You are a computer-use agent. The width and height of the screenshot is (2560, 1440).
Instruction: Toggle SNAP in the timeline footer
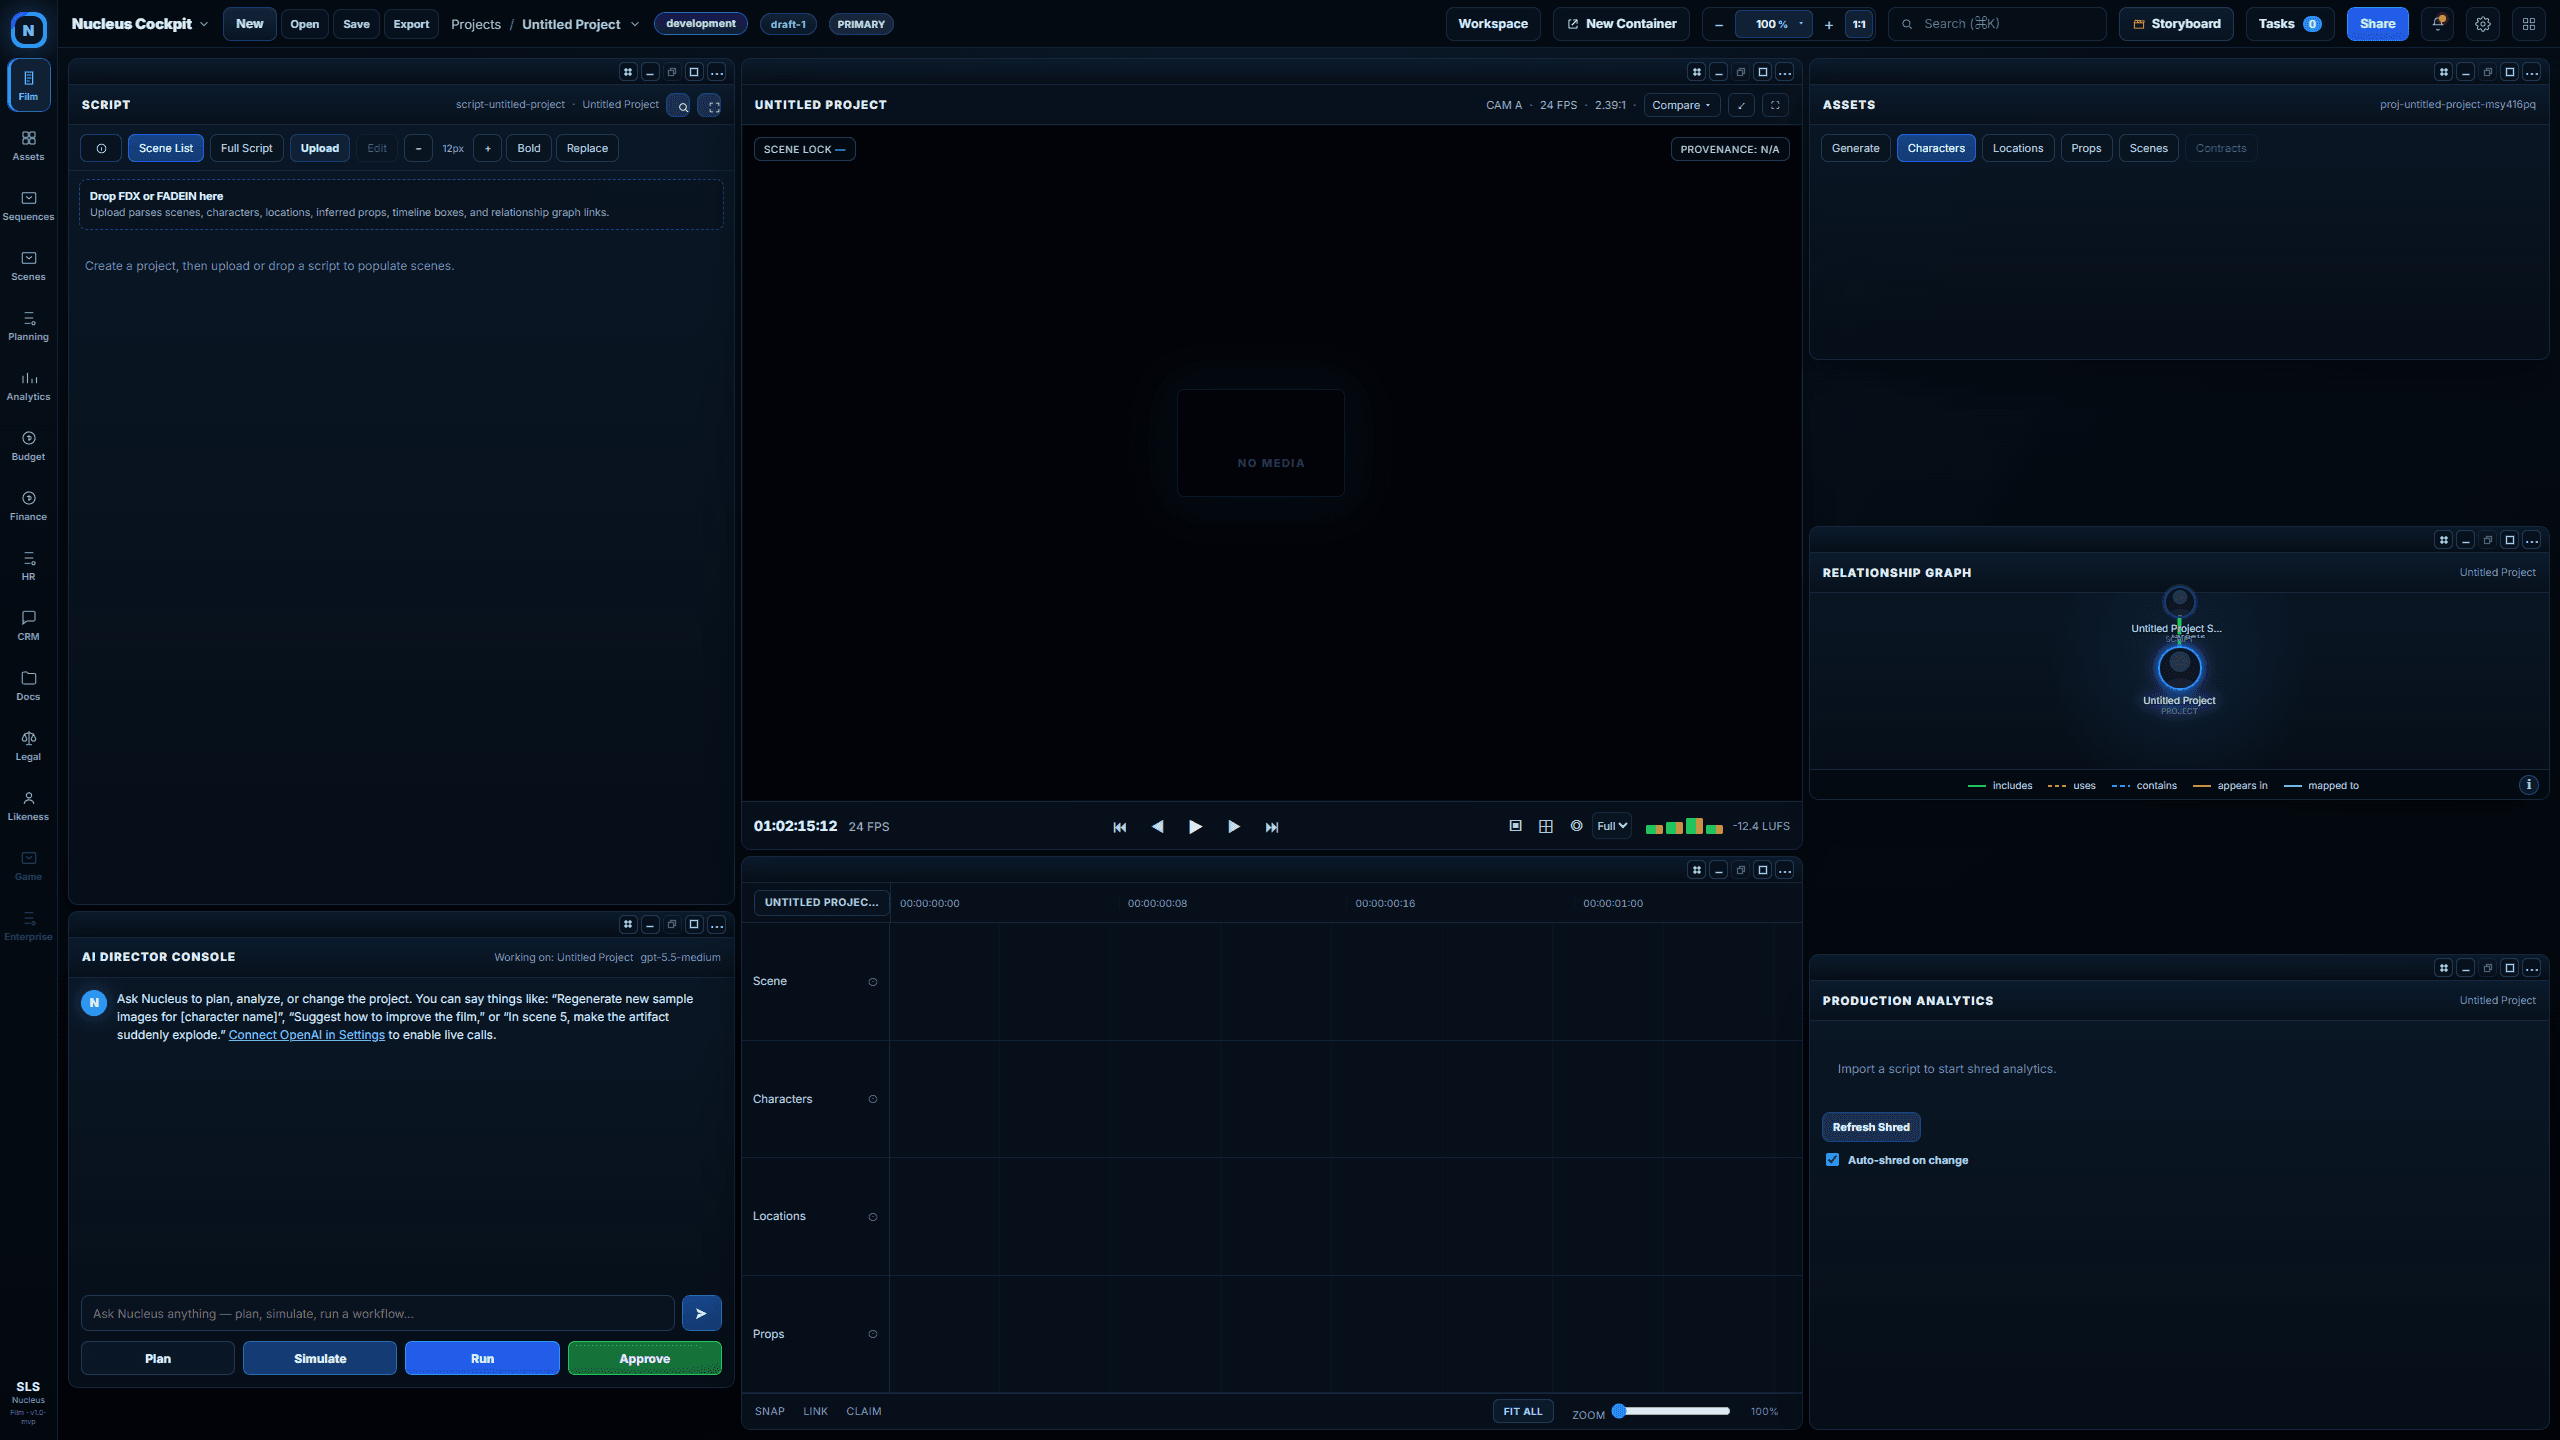[x=770, y=1411]
